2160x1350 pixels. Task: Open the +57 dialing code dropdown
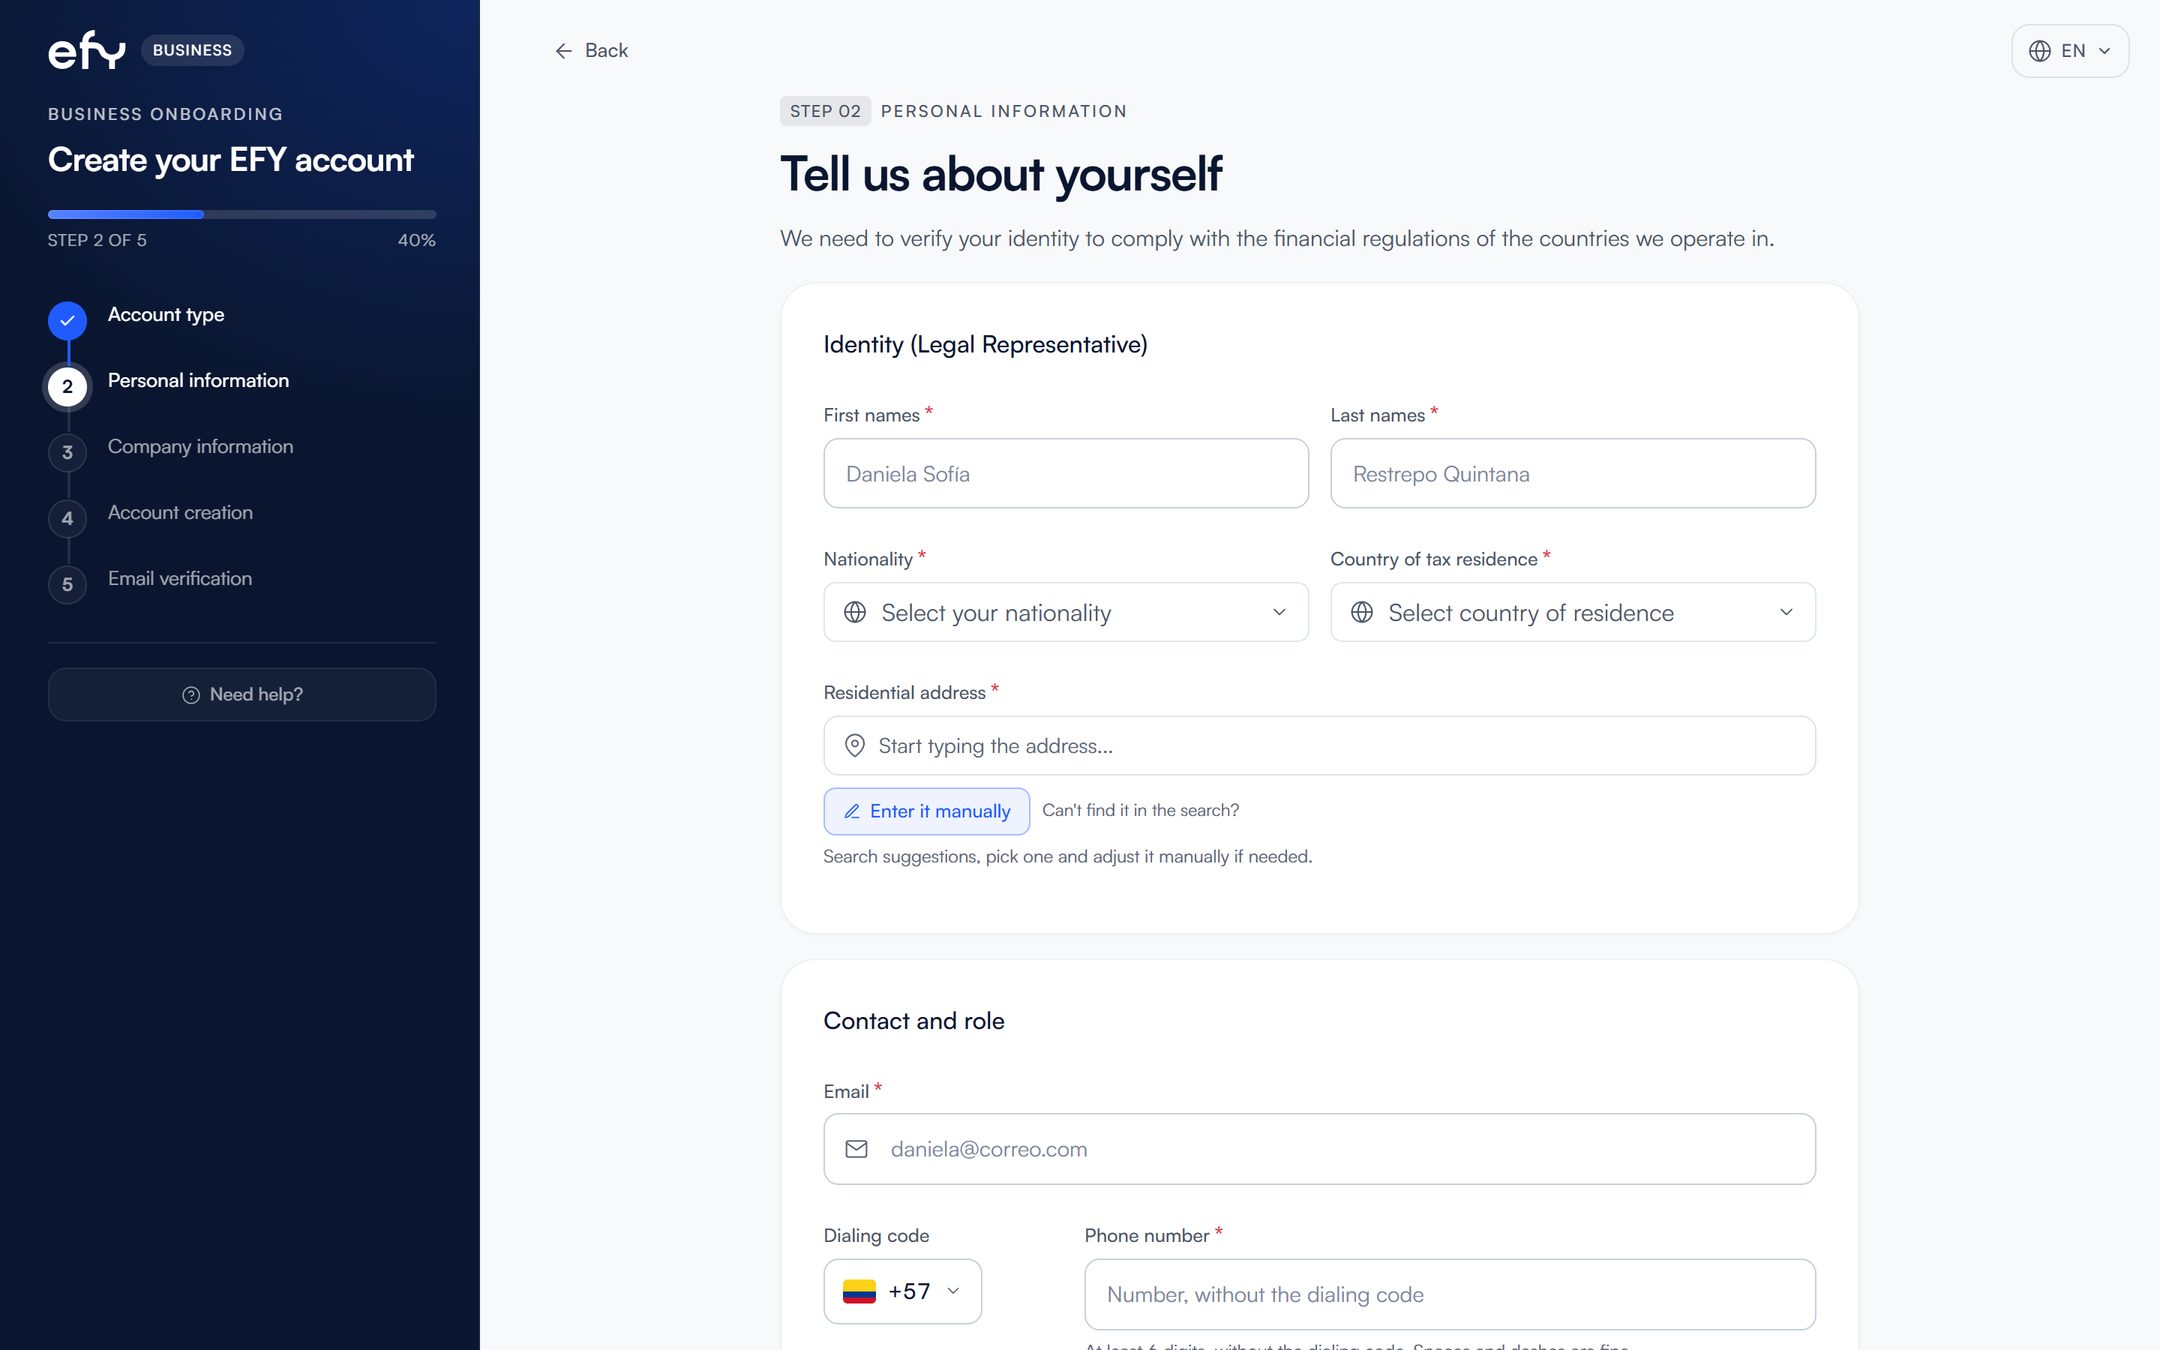tap(902, 1291)
